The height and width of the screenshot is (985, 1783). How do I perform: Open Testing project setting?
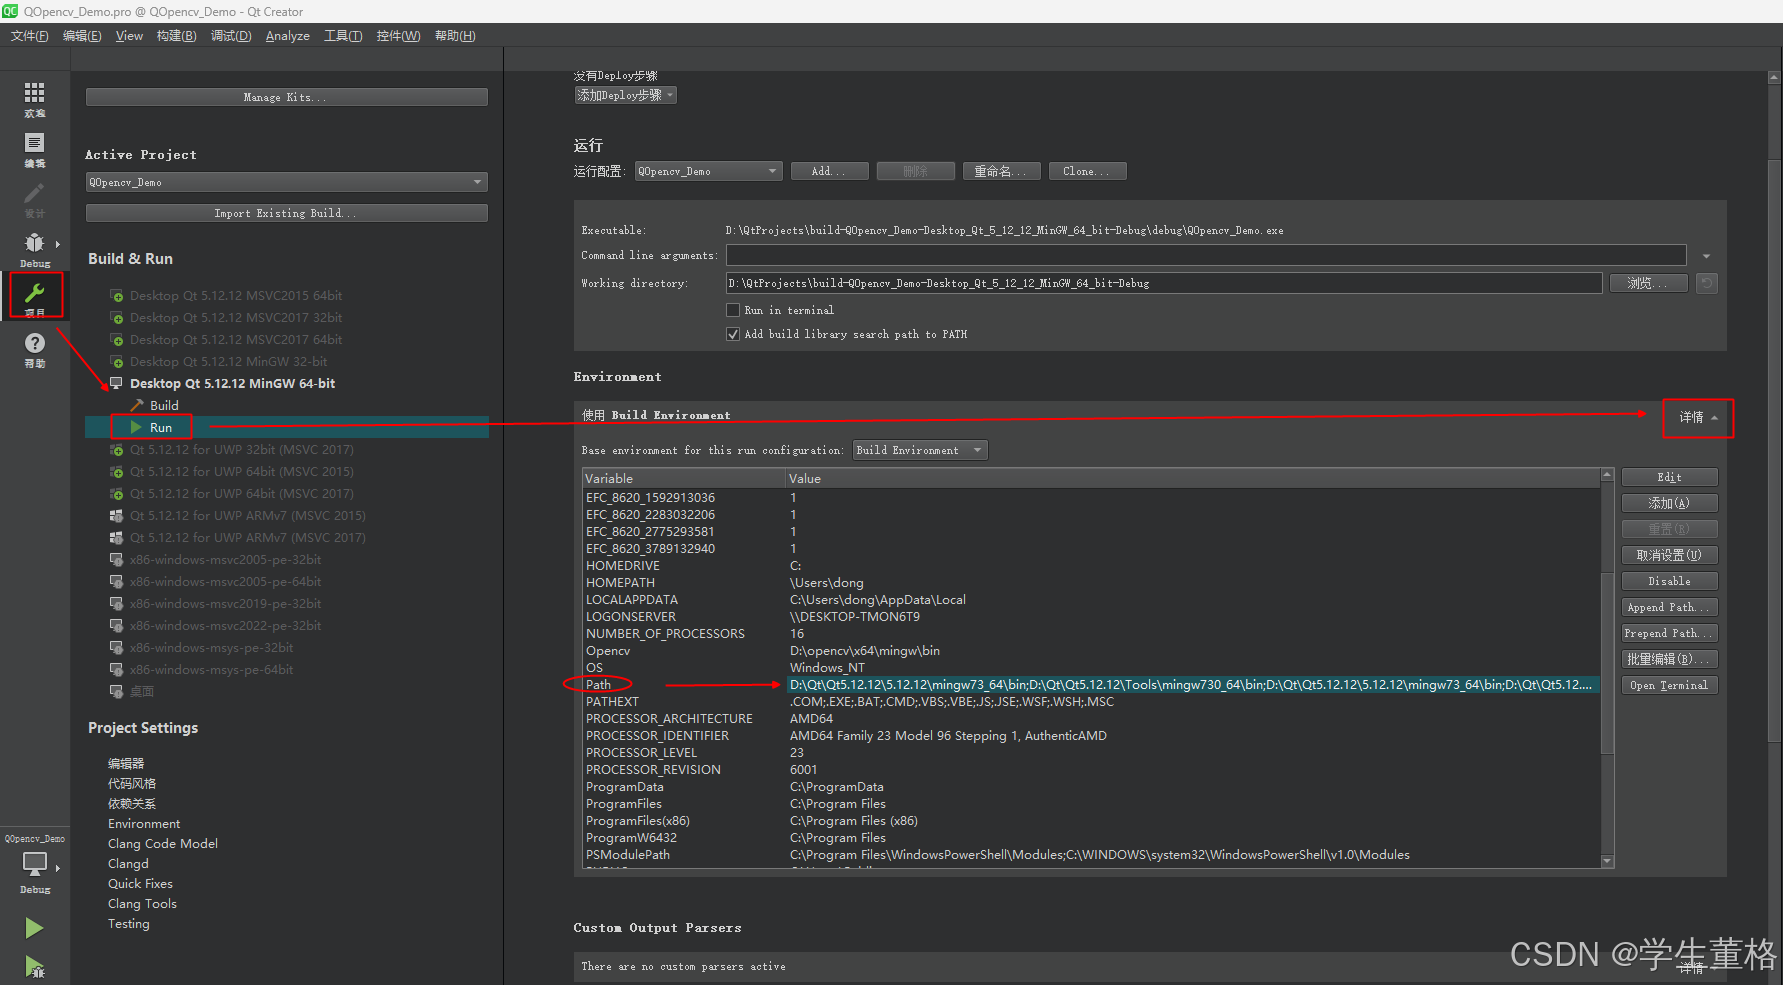pos(129,923)
